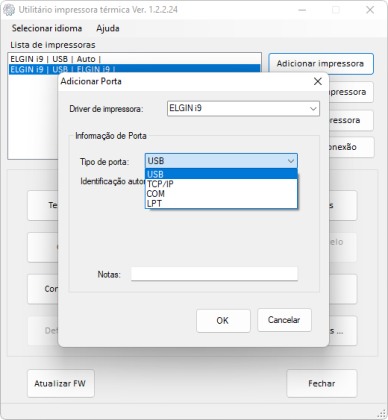
Task: Click the resize grip at window corner
Action: pos(383,414)
